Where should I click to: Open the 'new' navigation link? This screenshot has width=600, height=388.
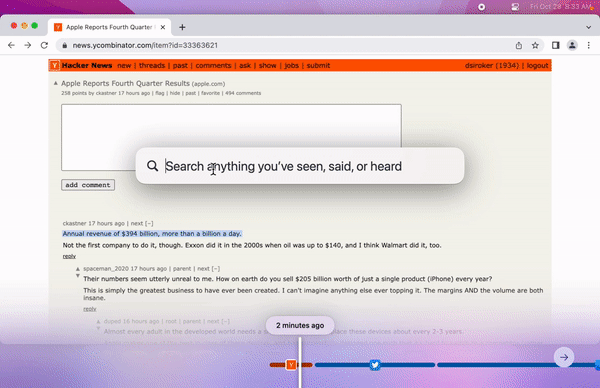[124, 65]
